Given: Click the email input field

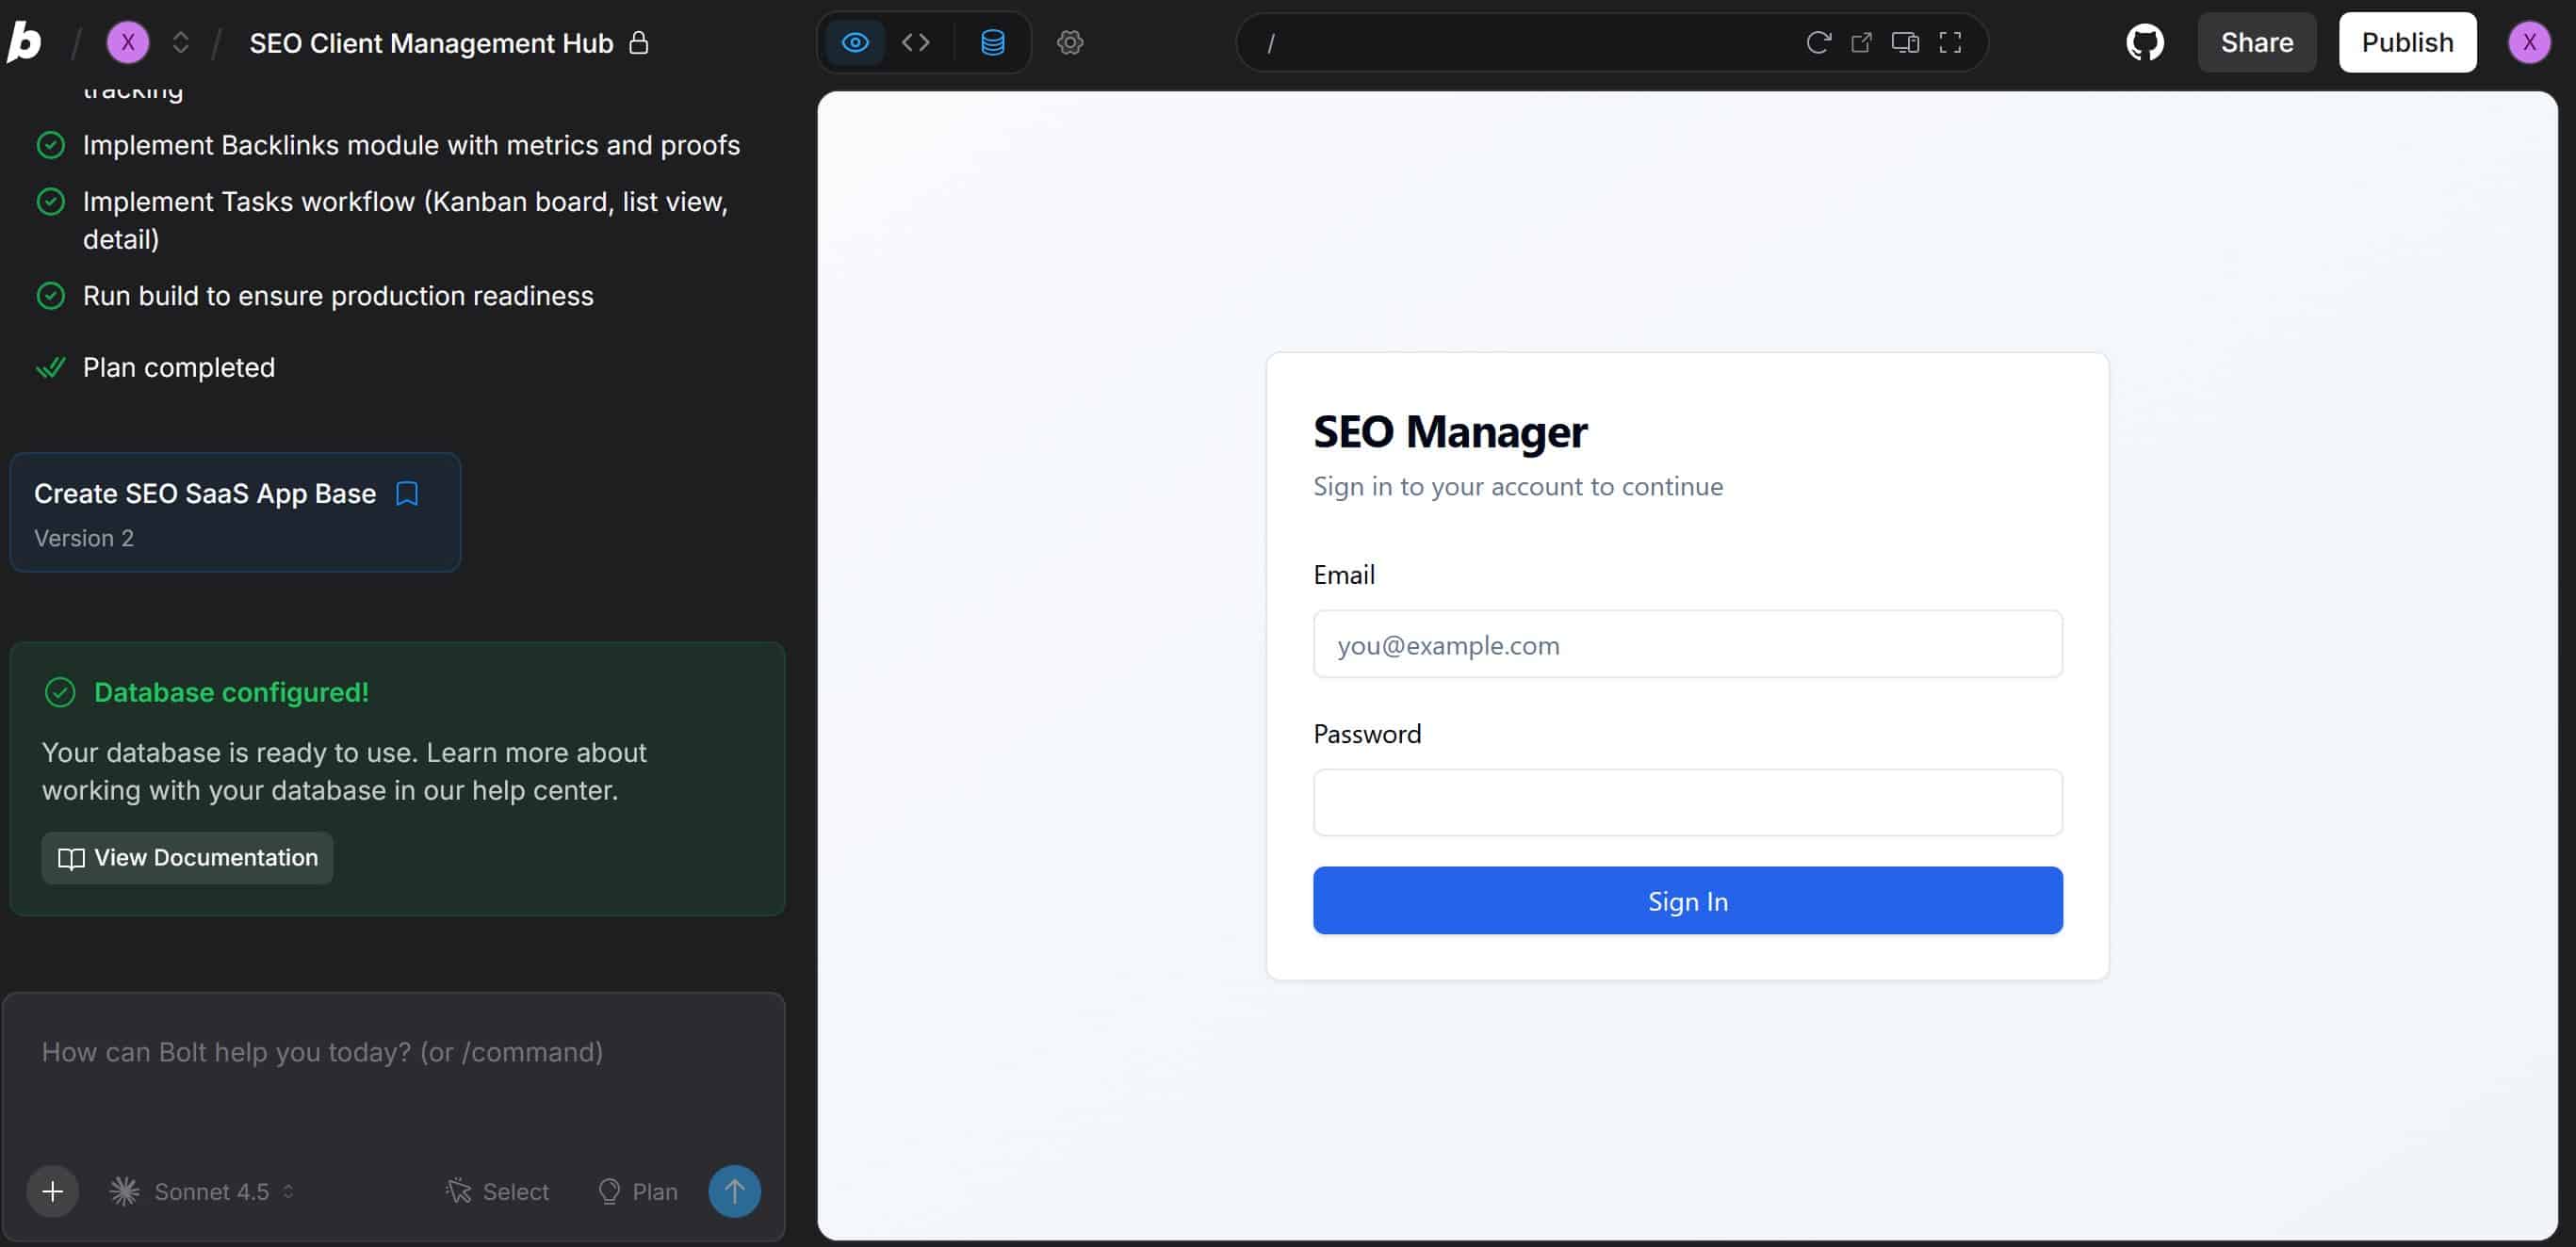Looking at the screenshot, I should pos(1687,644).
